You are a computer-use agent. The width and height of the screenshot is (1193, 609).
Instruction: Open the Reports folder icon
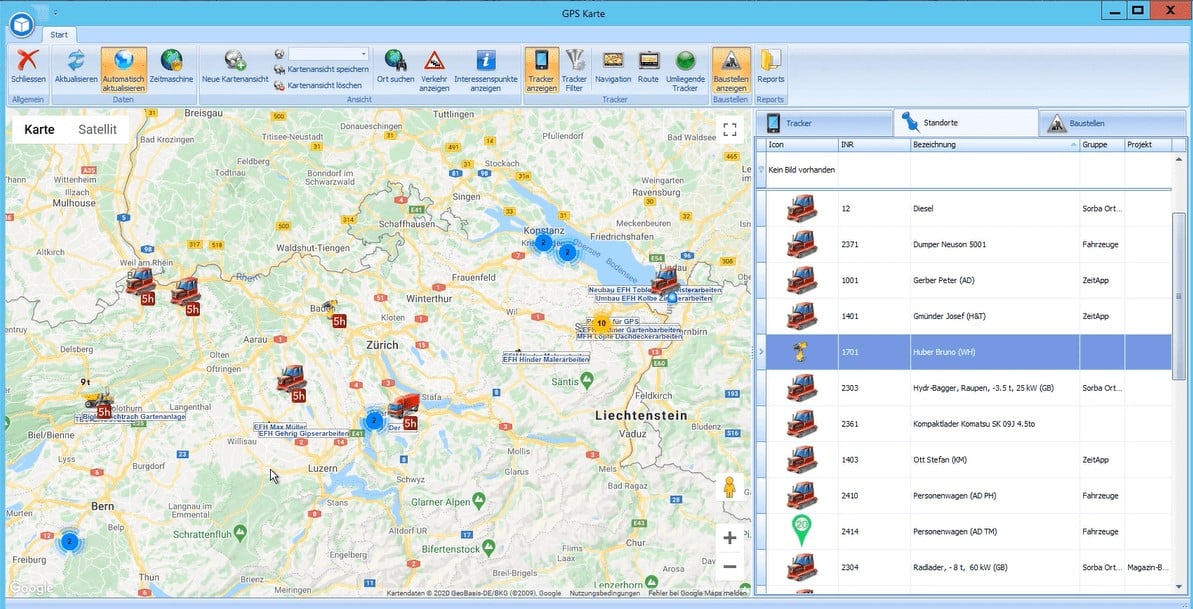(770, 61)
